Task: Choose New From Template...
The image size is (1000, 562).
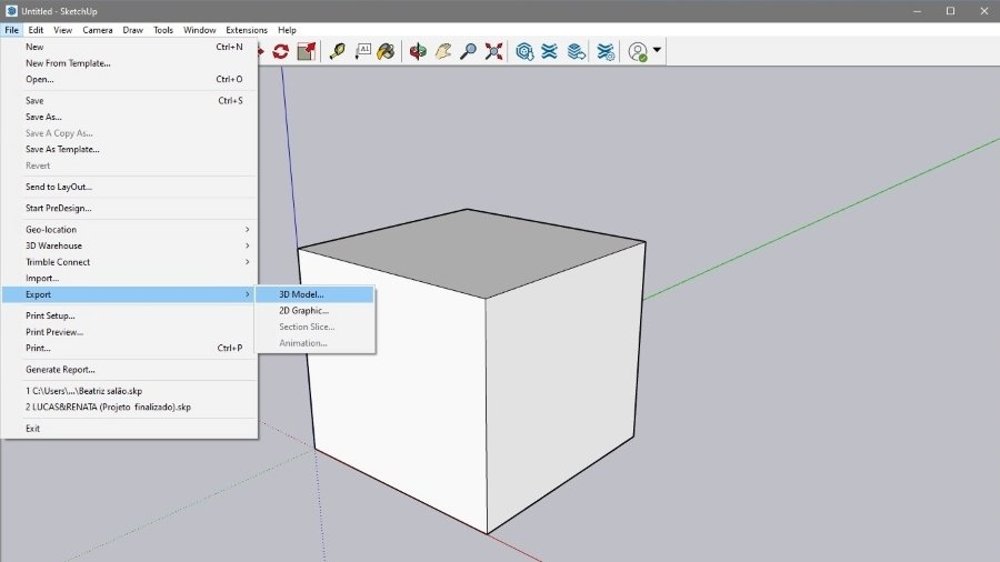Action: click(x=129, y=63)
